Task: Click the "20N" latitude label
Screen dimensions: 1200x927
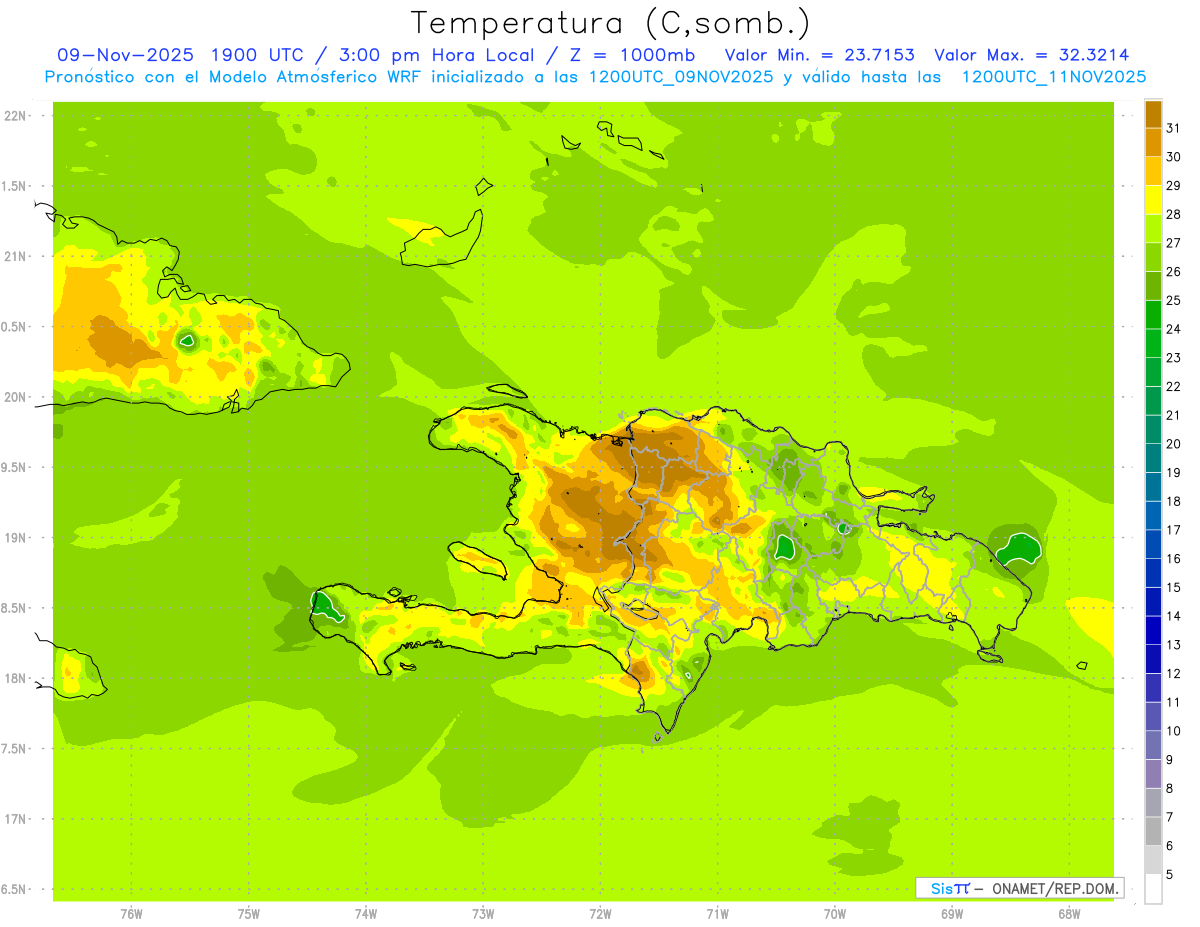Action: [x=15, y=397]
